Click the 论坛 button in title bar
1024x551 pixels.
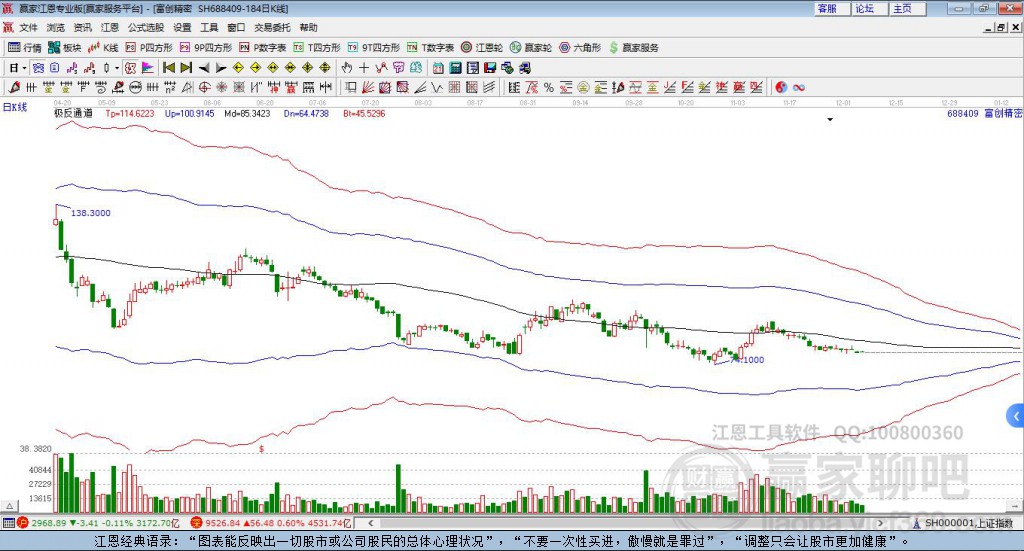pyautogui.click(x=870, y=8)
